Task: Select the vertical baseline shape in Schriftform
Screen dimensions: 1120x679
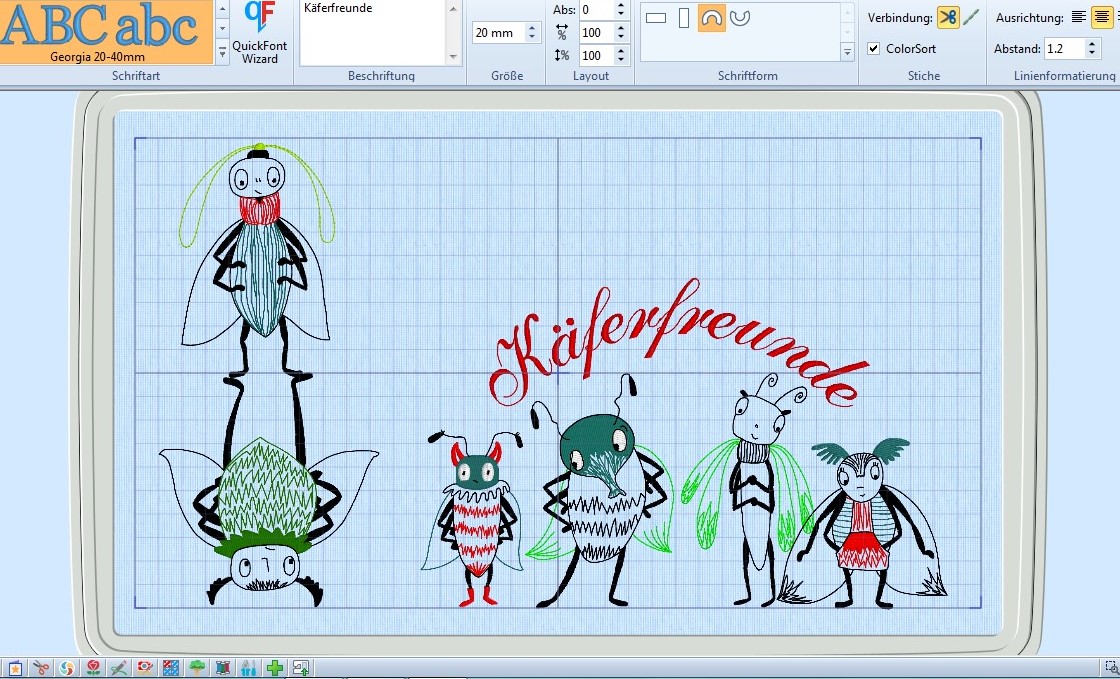Action: pos(683,17)
